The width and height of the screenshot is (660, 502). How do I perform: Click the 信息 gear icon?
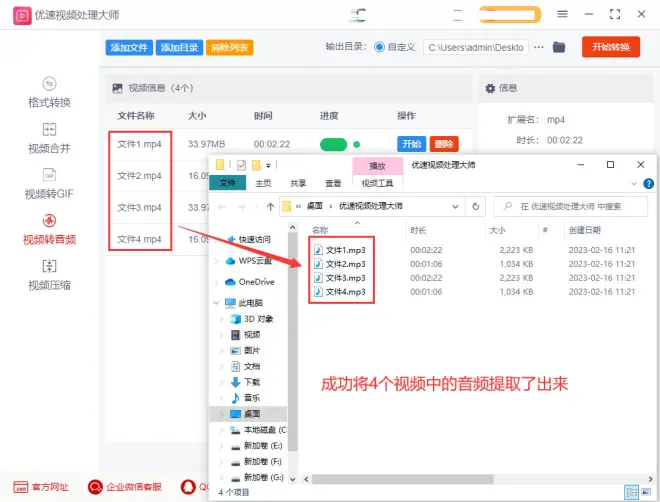coord(490,88)
